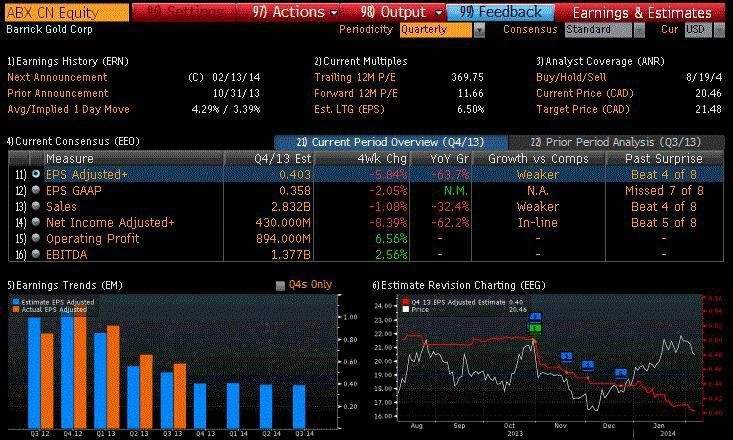Click Forward 12M P/E value 11.66
The height and width of the screenshot is (440, 733).
click(470, 93)
